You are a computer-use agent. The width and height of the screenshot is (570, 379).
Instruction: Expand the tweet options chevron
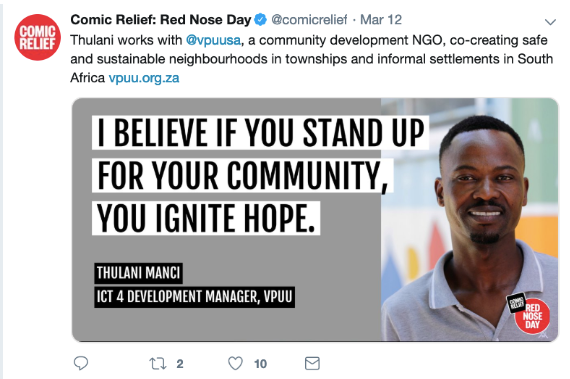click(x=550, y=22)
